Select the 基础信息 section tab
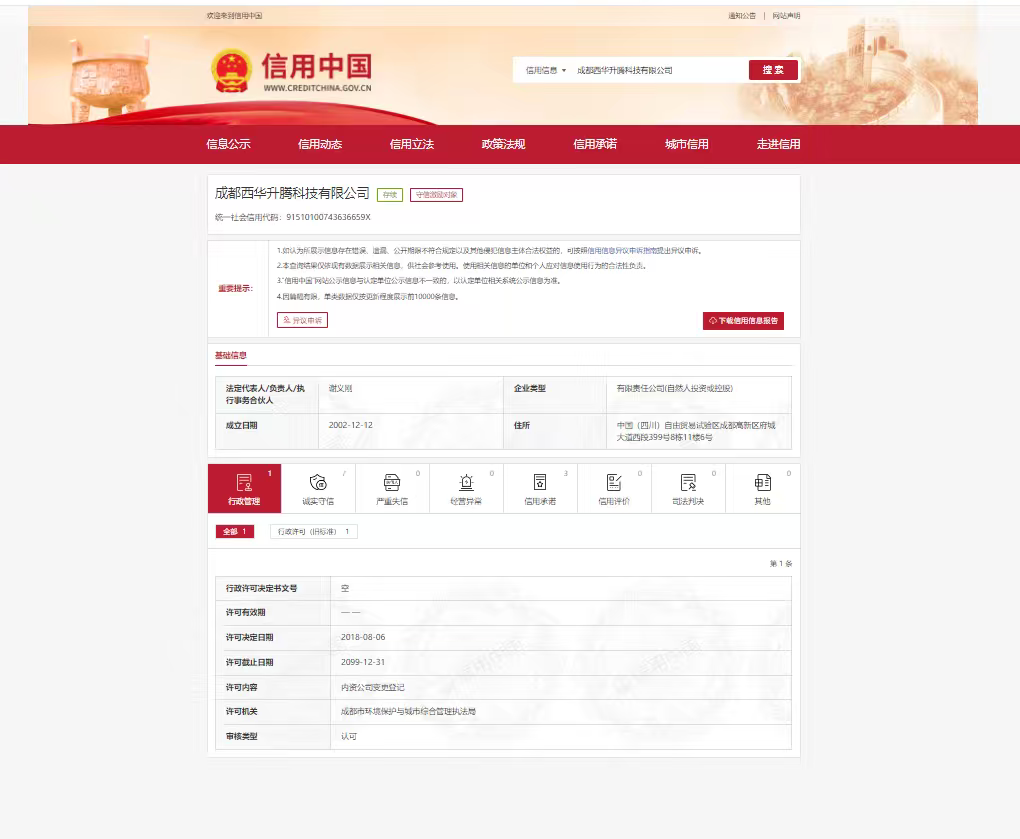This screenshot has height=839, width=1020. tap(231, 355)
